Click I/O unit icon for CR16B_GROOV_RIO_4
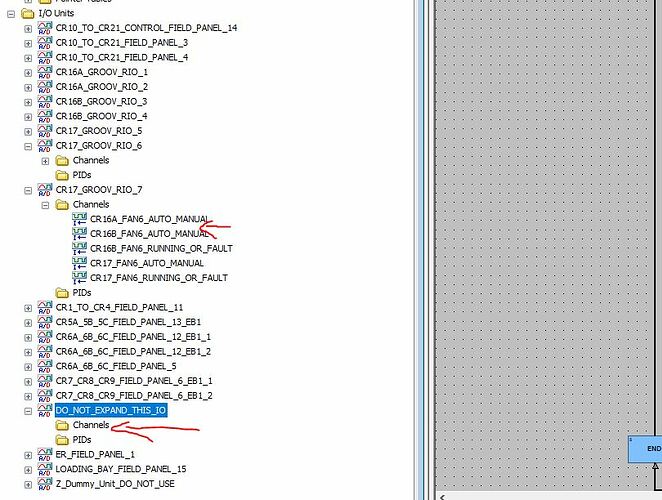This screenshot has height=500, width=662. 45,116
